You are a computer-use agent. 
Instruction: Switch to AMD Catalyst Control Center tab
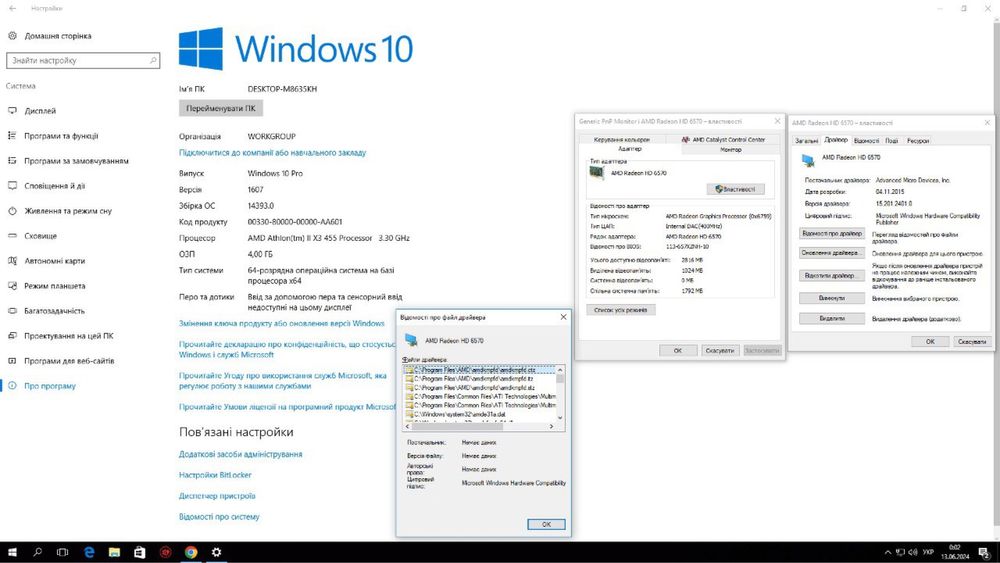pyautogui.click(x=723, y=139)
